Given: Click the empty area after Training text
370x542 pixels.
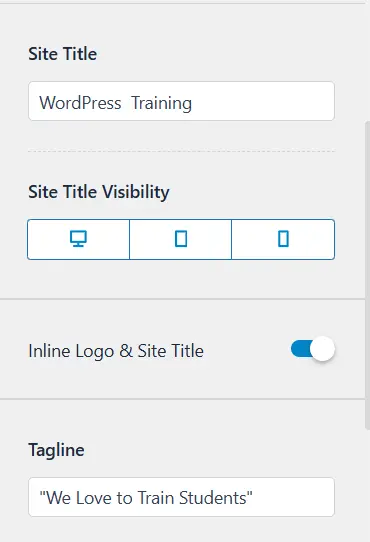Looking at the screenshot, I should [x=263, y=101].
